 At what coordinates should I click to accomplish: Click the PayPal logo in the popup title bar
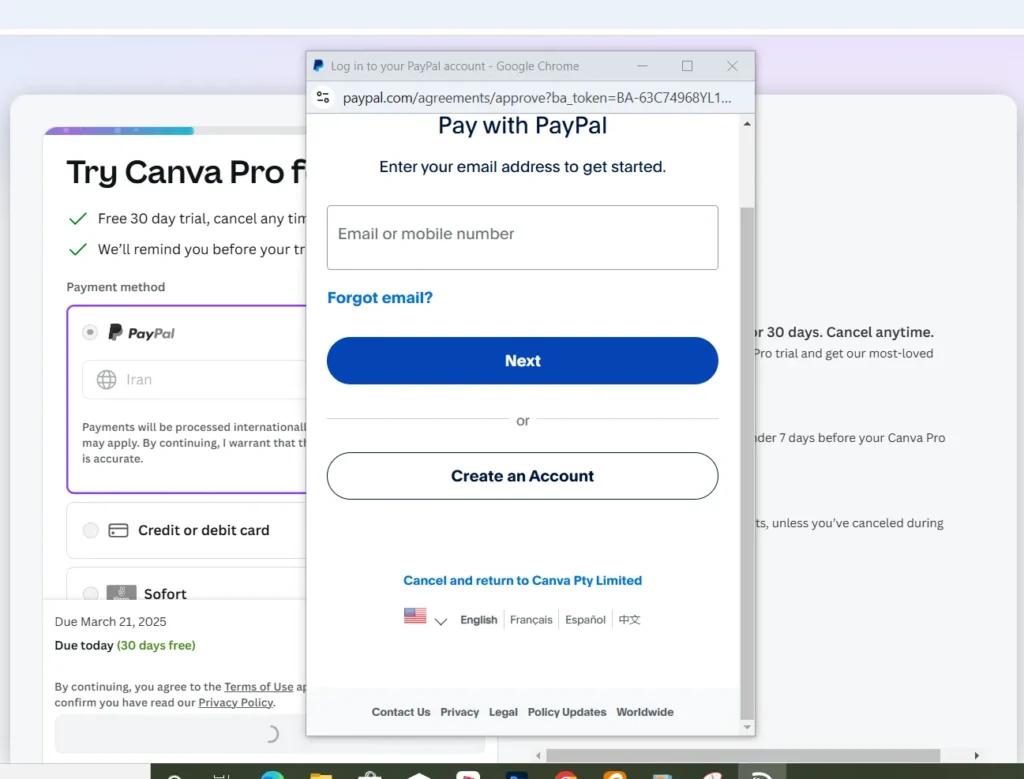click(319, 66)
